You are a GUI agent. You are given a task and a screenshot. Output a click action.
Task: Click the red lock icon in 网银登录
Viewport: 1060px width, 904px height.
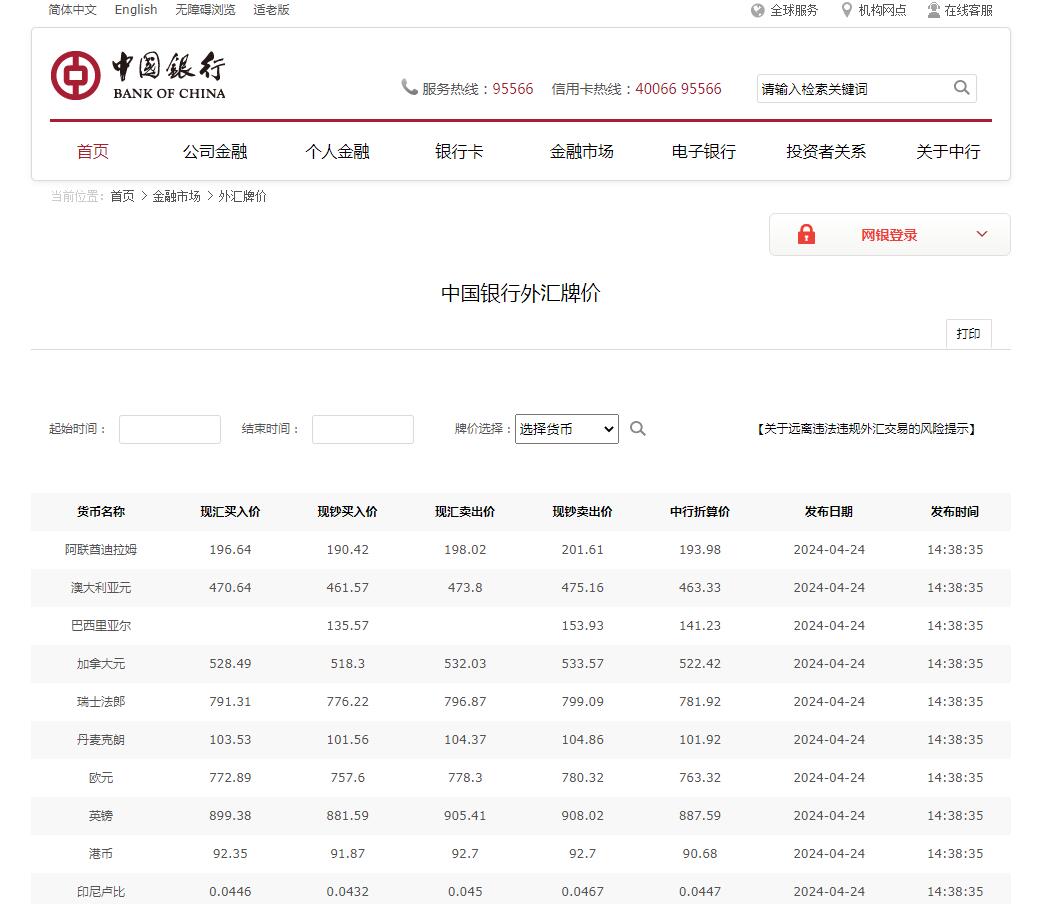click(806, 234)
